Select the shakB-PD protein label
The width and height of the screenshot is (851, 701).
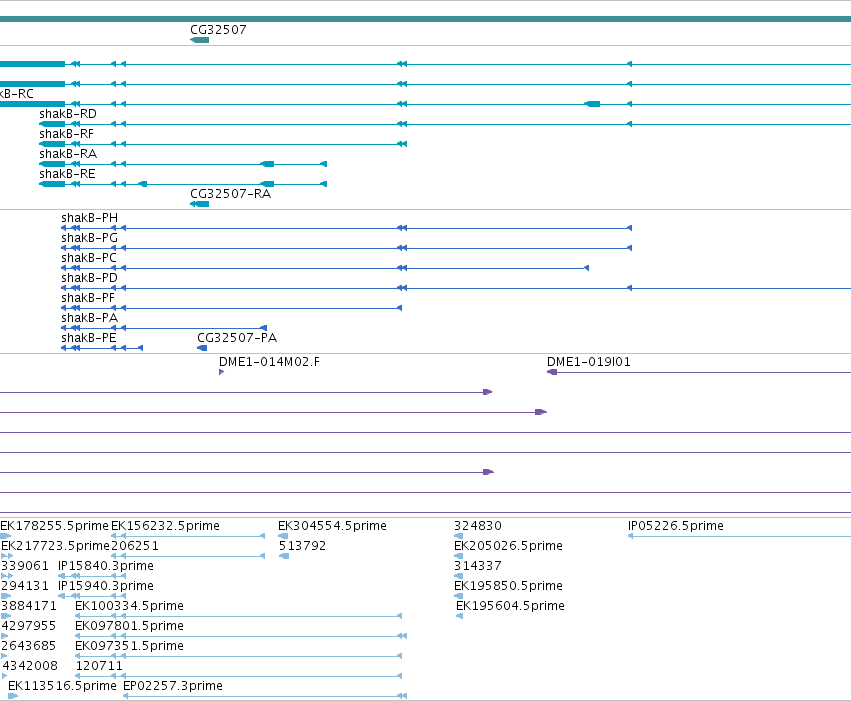click(x=90, y=278)
